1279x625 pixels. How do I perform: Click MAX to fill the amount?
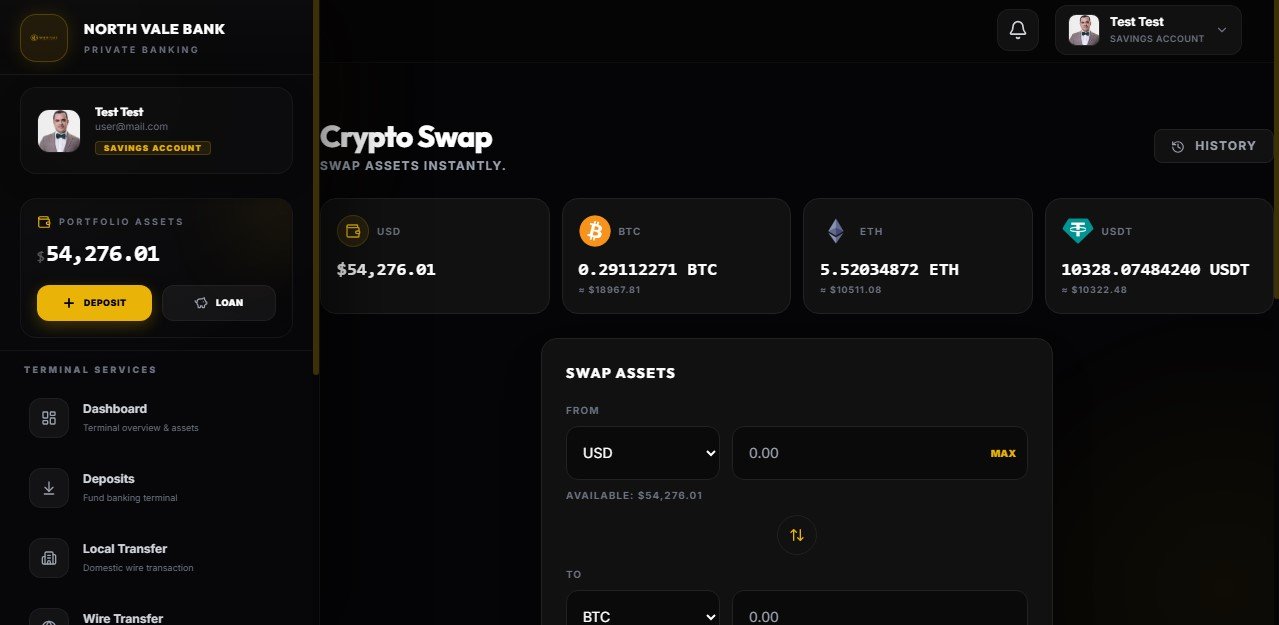click(x=1003, y=453)
